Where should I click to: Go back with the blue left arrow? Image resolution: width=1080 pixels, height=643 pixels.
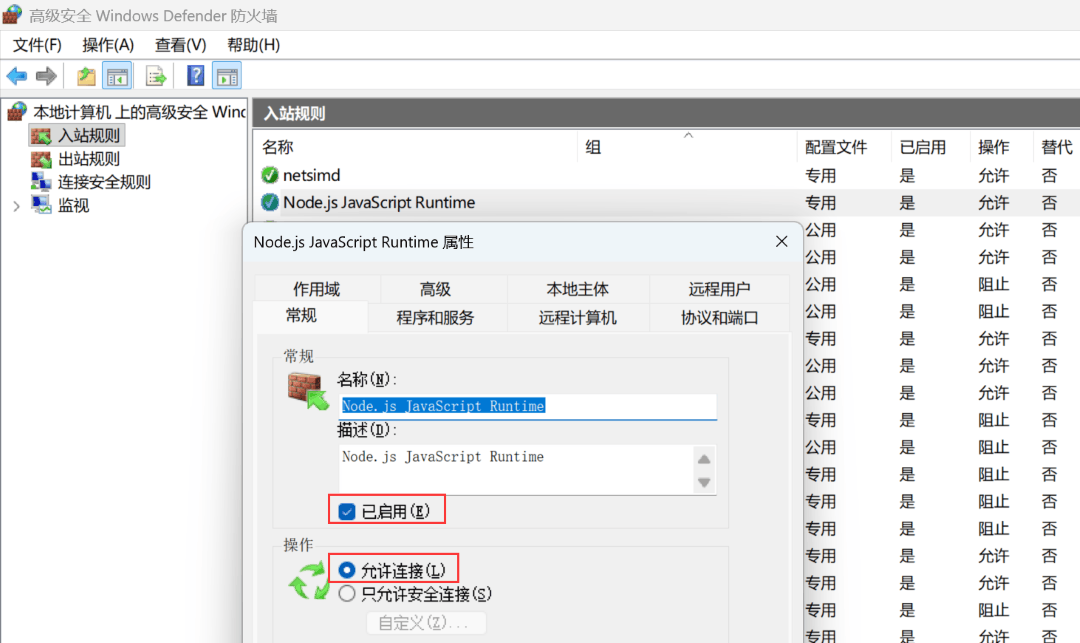(x=17, y=76)
